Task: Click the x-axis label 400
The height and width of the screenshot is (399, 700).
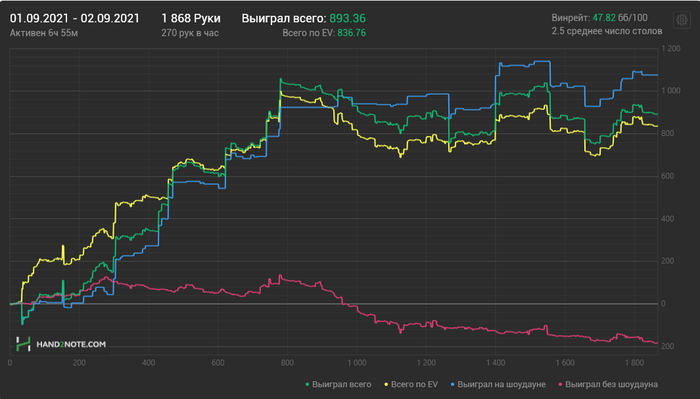Action: [x=149, y=363]
